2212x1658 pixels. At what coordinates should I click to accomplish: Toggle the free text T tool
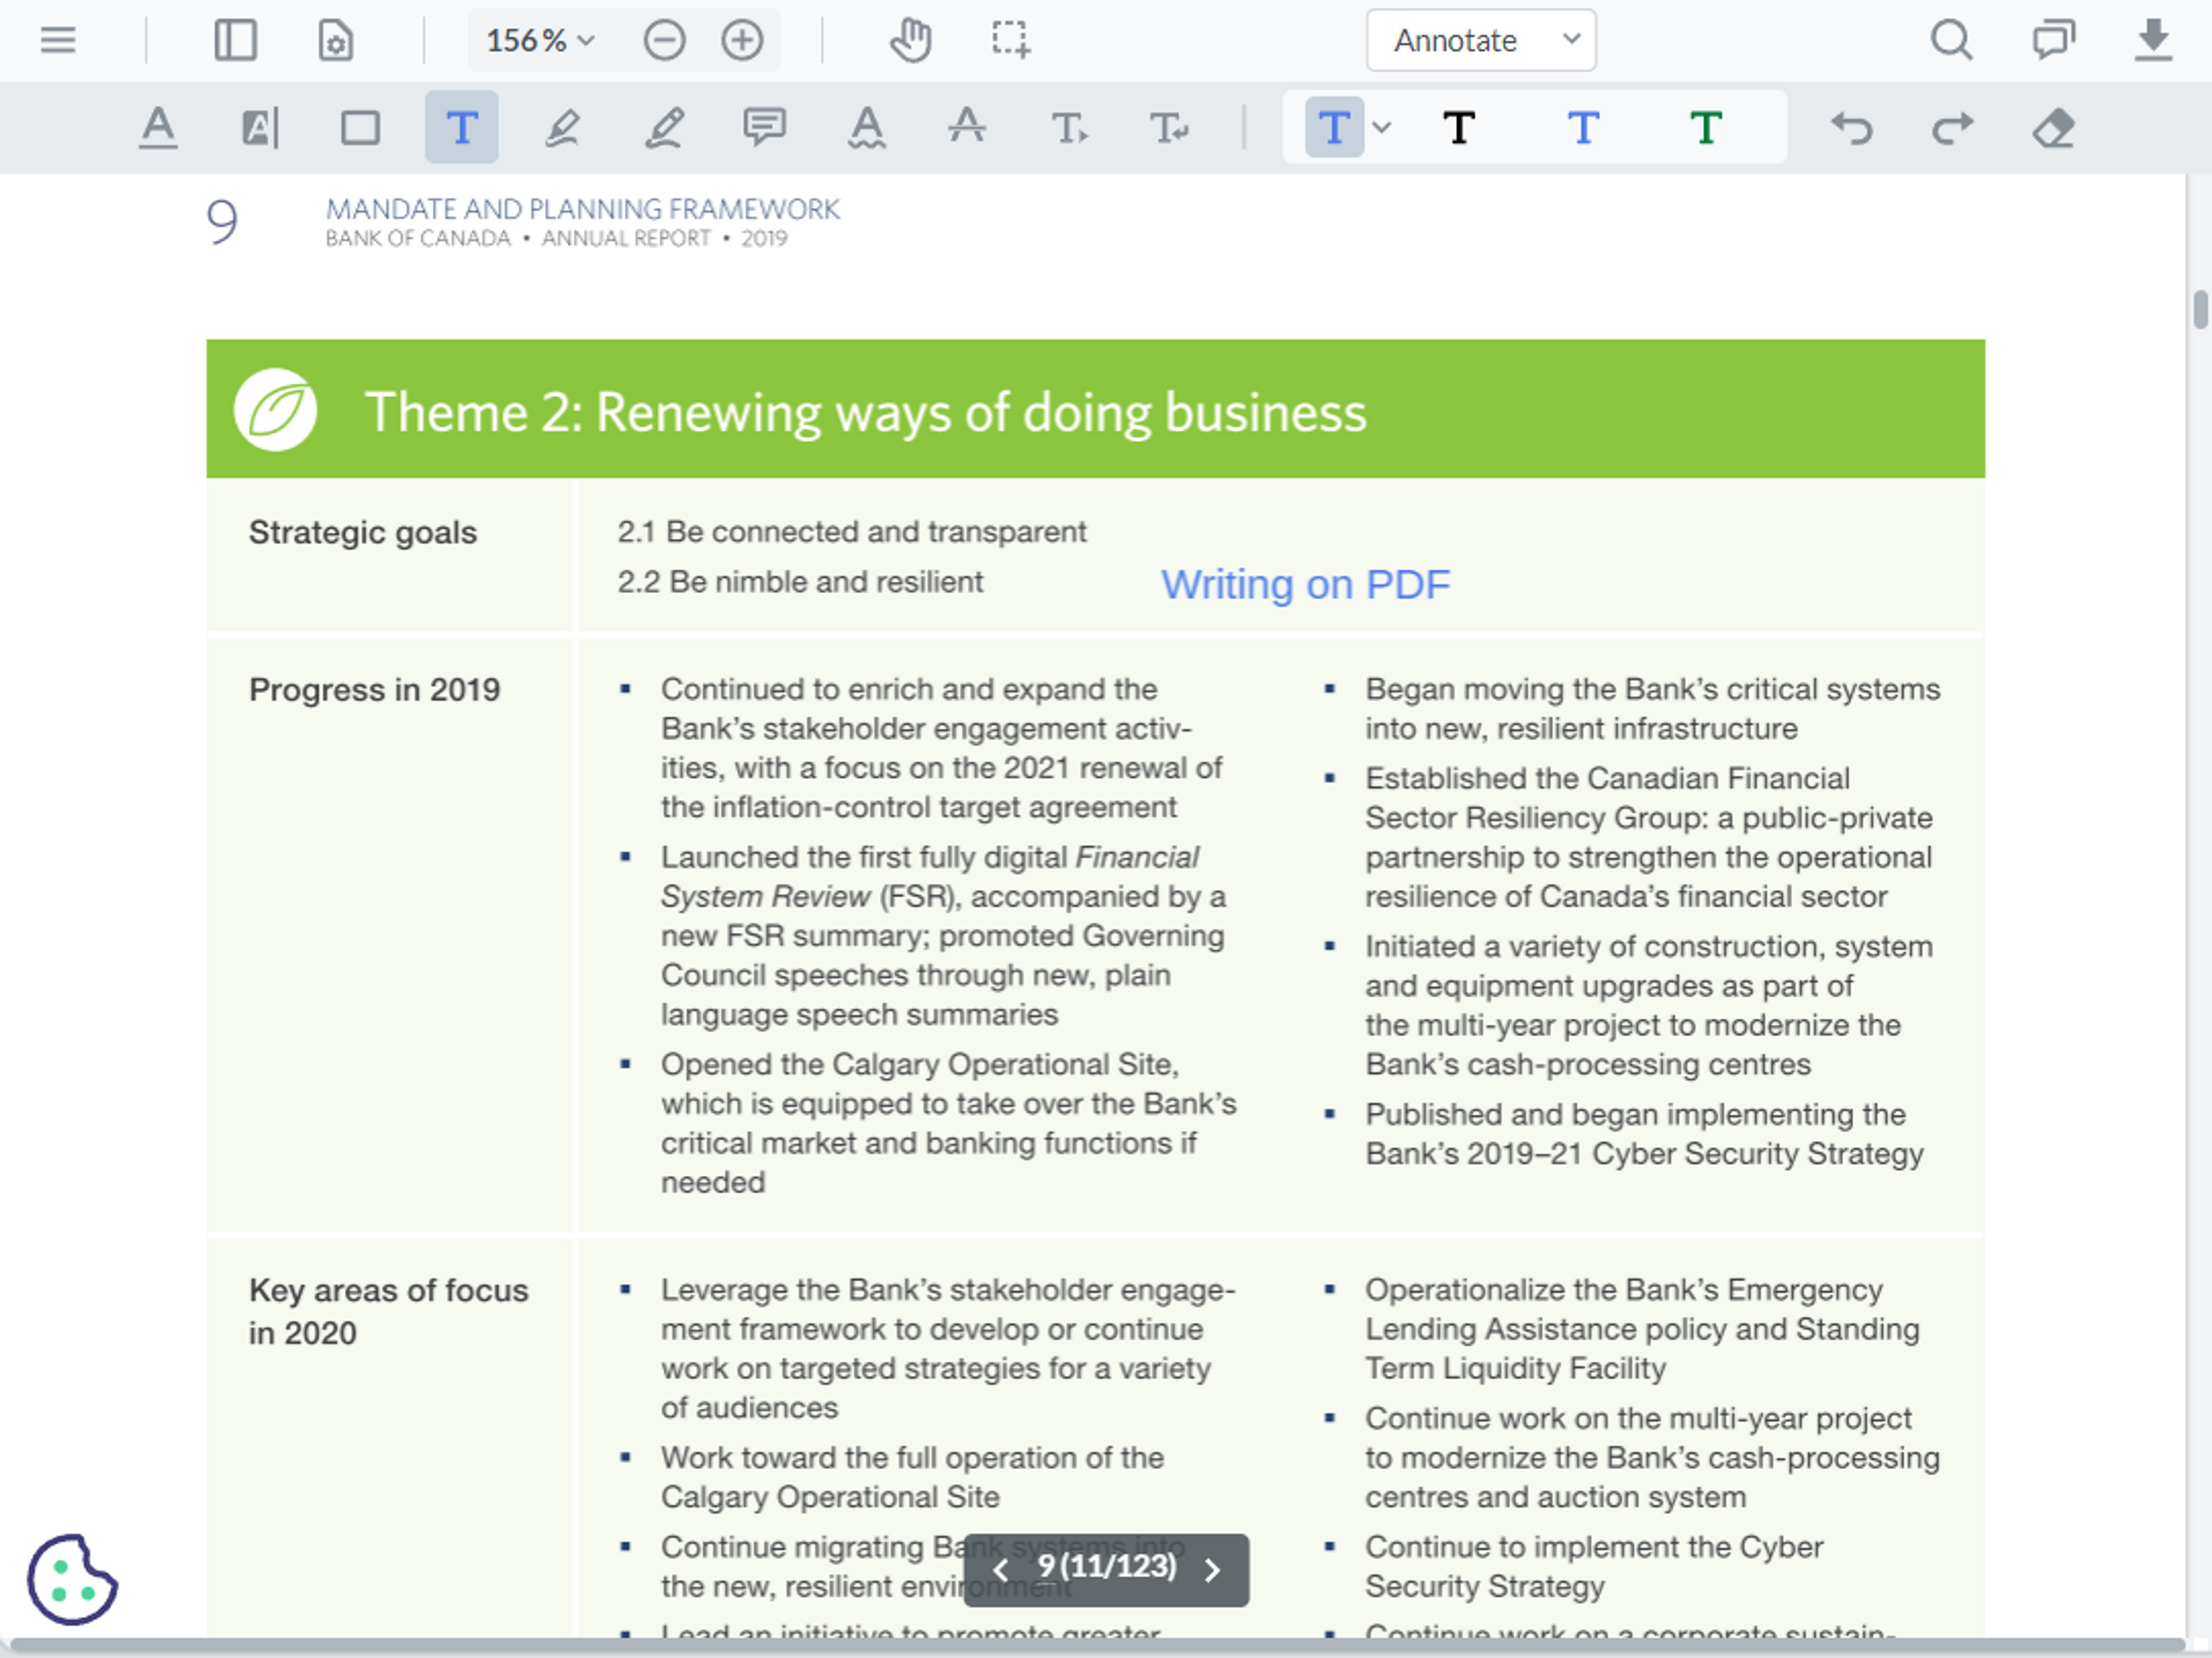click(461, 128)
